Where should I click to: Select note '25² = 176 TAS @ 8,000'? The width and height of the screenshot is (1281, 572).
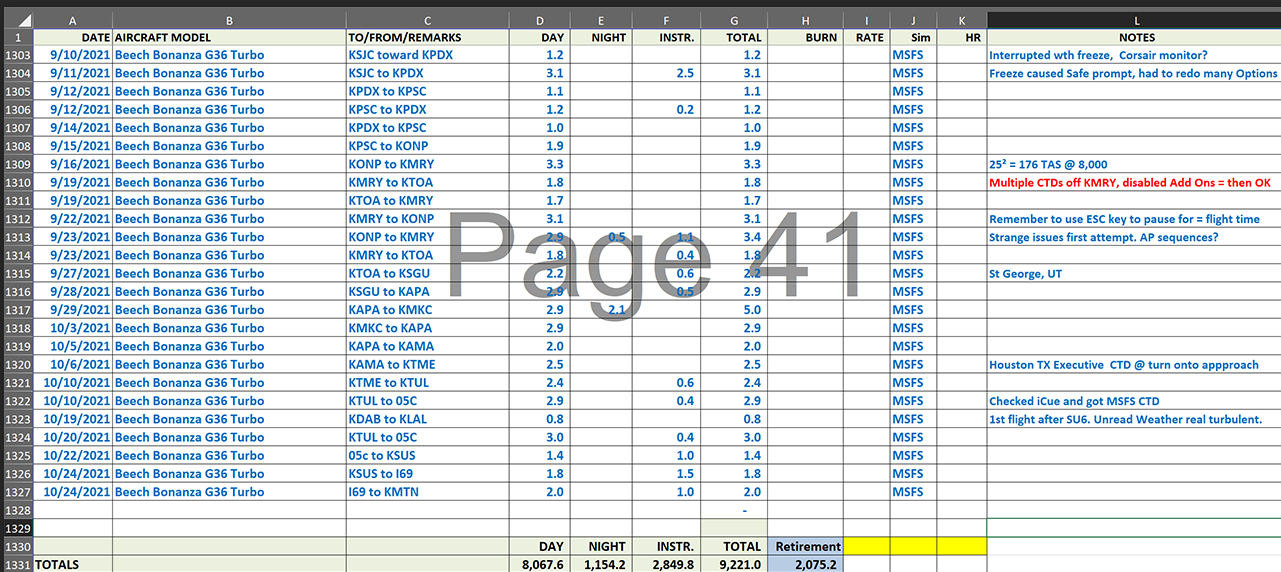point(1134,164)
